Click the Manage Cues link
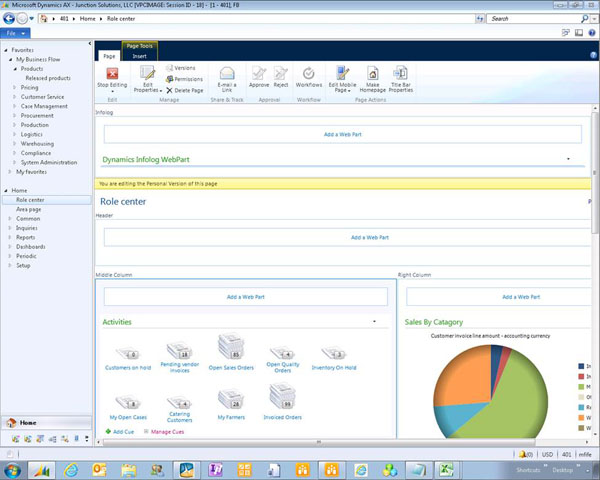The image size is (600, 480). click(164, 431)
